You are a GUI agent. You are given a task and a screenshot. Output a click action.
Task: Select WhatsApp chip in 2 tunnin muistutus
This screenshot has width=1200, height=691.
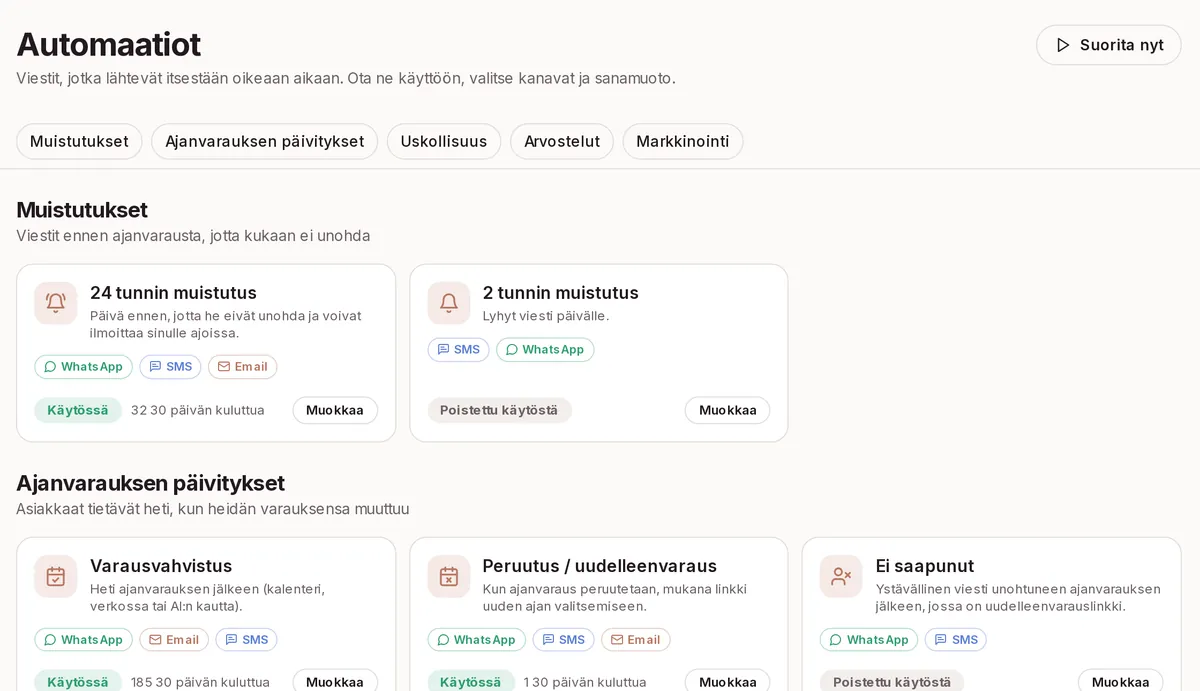pyautogui.click(x=545, y=350)
